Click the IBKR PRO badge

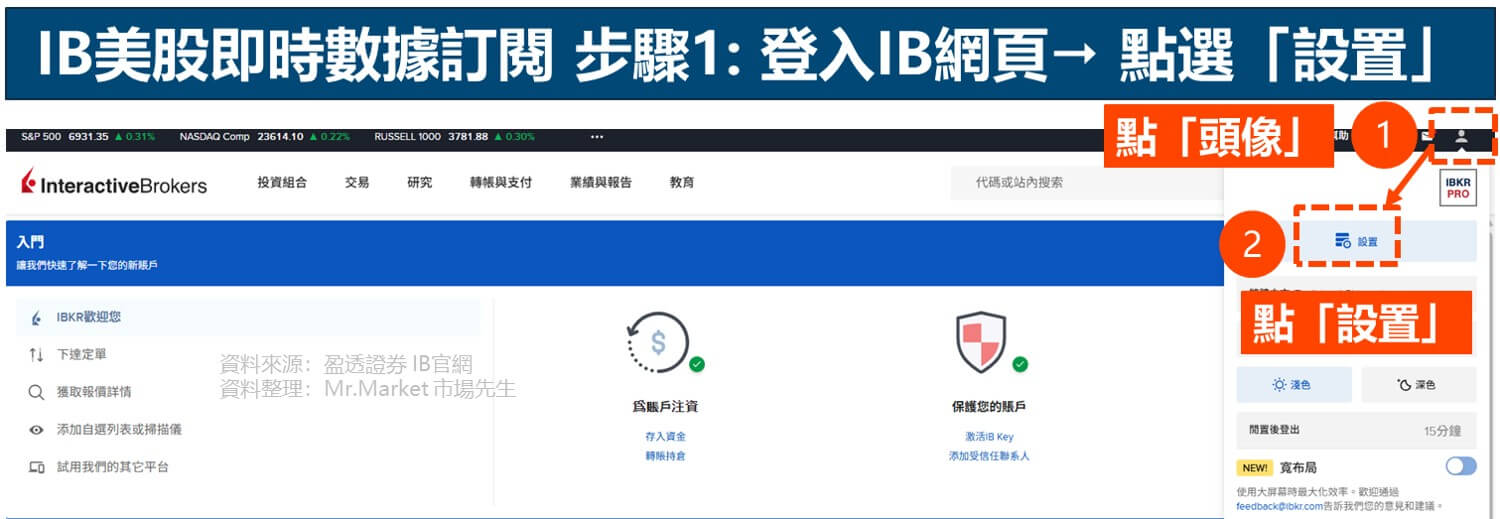click(1458, 187)
